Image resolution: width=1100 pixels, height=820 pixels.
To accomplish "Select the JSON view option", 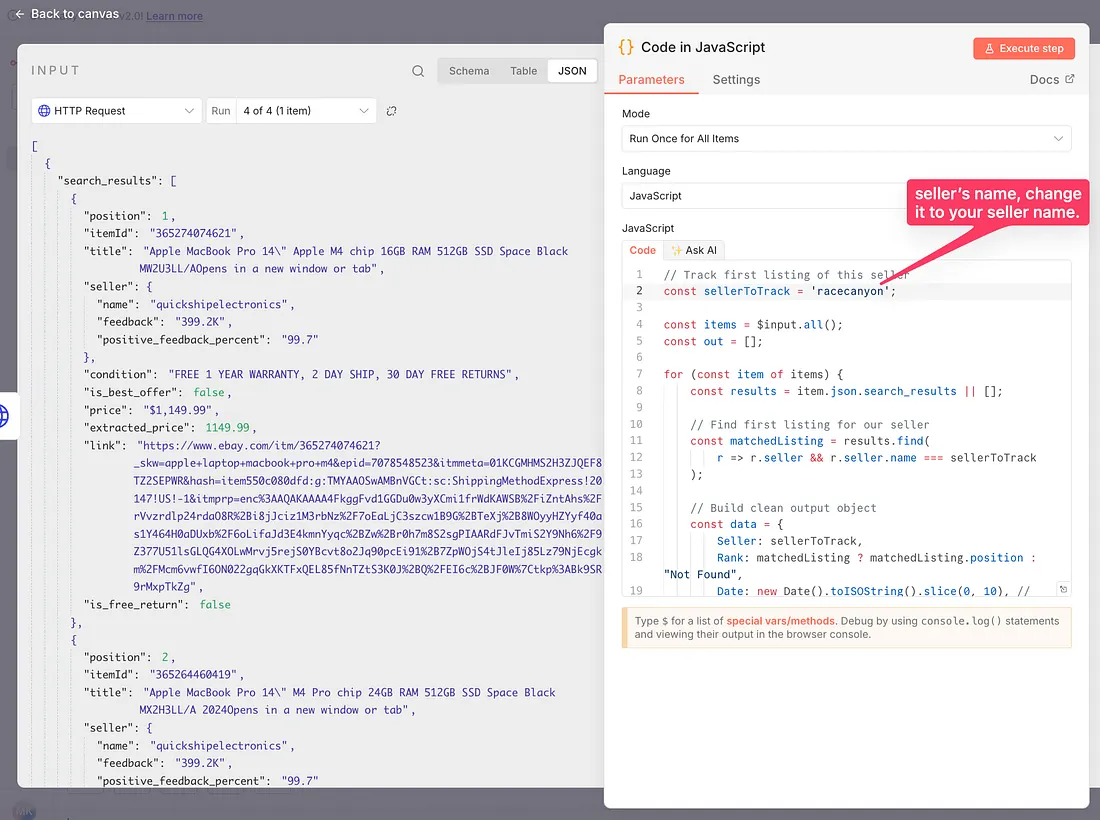I will 572,71.
